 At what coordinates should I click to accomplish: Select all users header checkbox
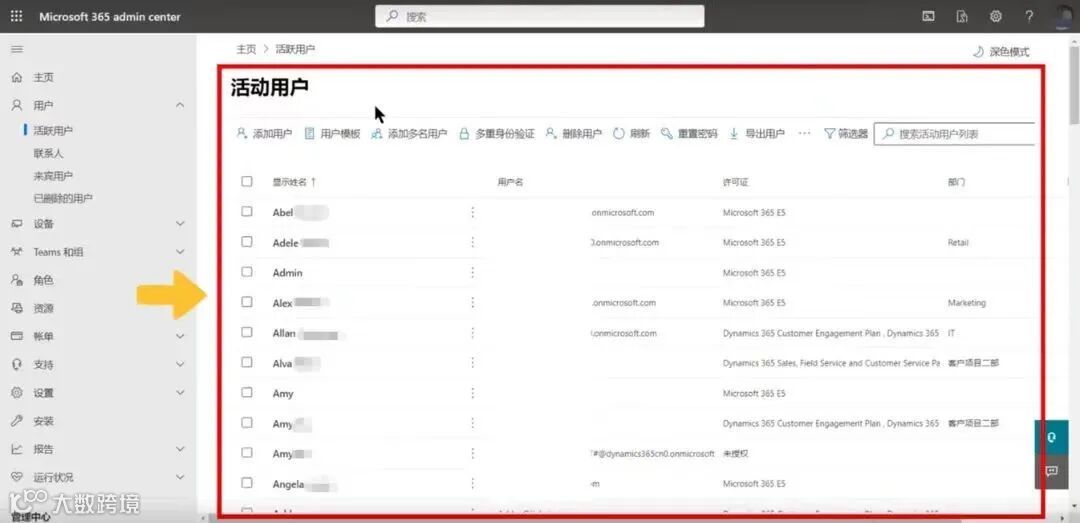coord(247,181)
